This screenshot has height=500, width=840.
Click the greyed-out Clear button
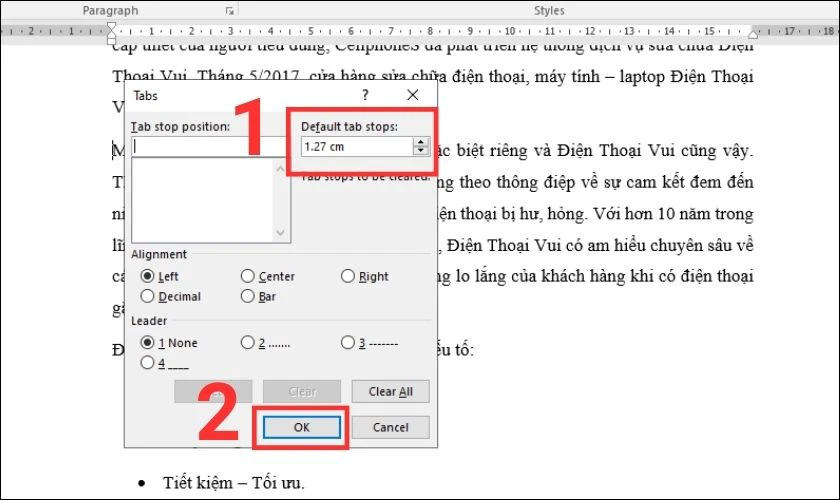coord(302,392)
